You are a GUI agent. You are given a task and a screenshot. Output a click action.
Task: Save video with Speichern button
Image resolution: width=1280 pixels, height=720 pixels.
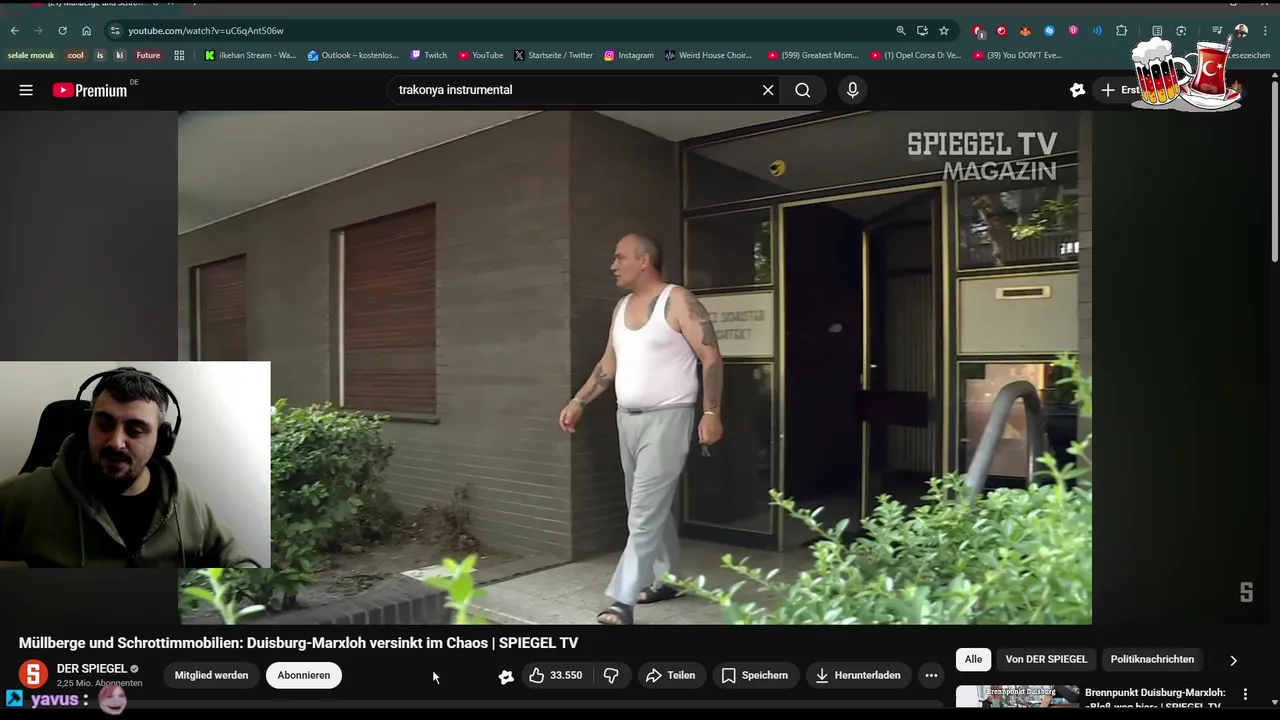tap(755, 675)
